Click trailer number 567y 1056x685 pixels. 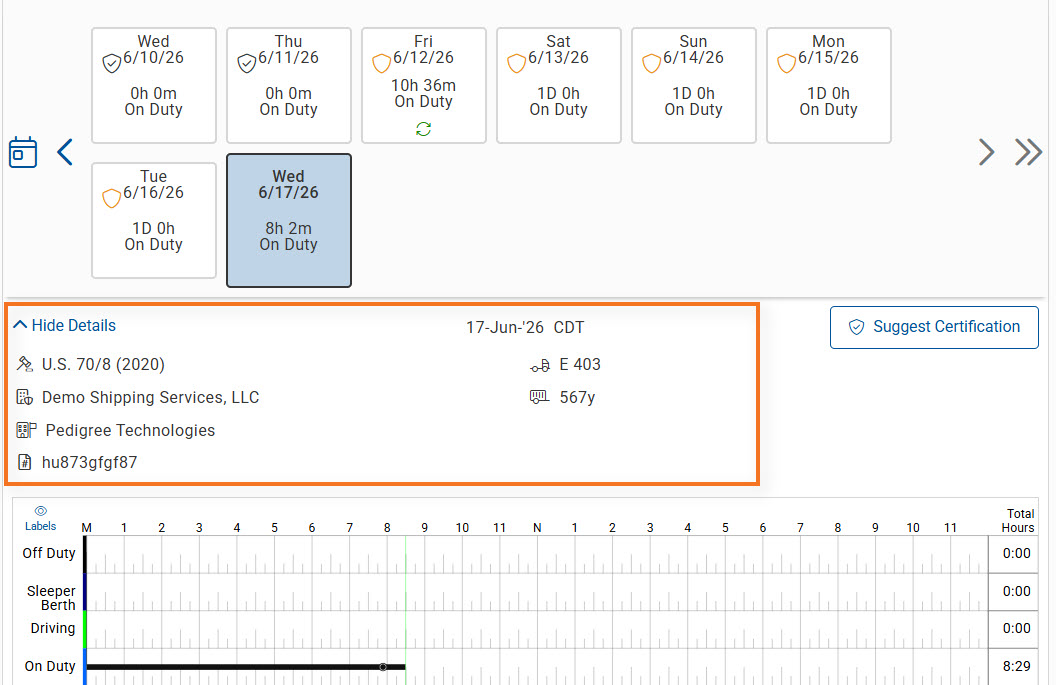coord(577,397)
